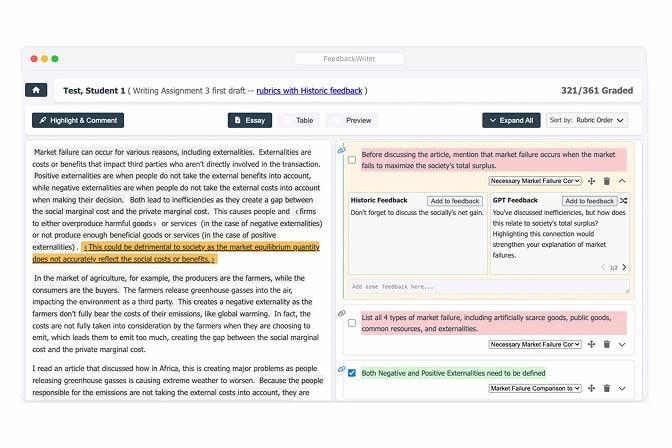Screen dimensions: 672x448
Task: Expand the 'Both Negative and Positive' rubric
Action: [622, 389]
